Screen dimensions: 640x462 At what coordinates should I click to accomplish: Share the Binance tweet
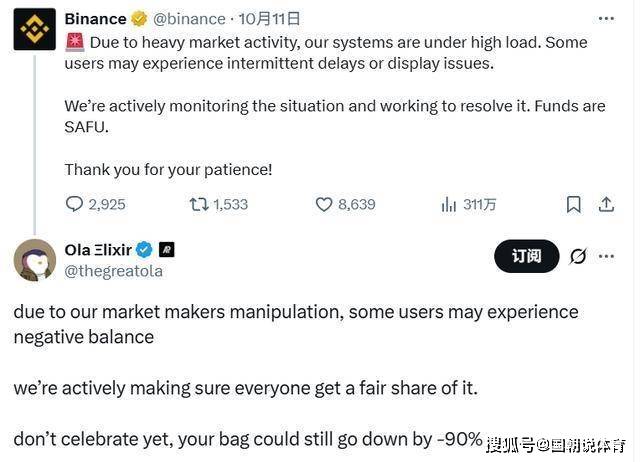pyautogui.click(x=606, y=204)
